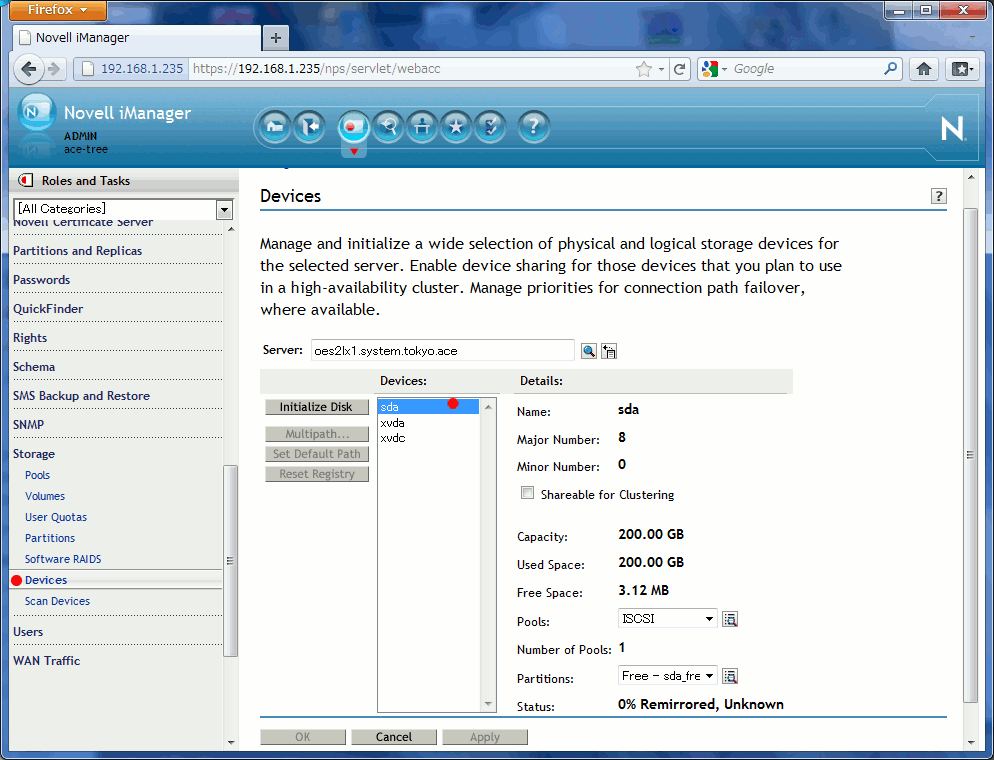Click the Initialize Disk button

coord(316,407)
